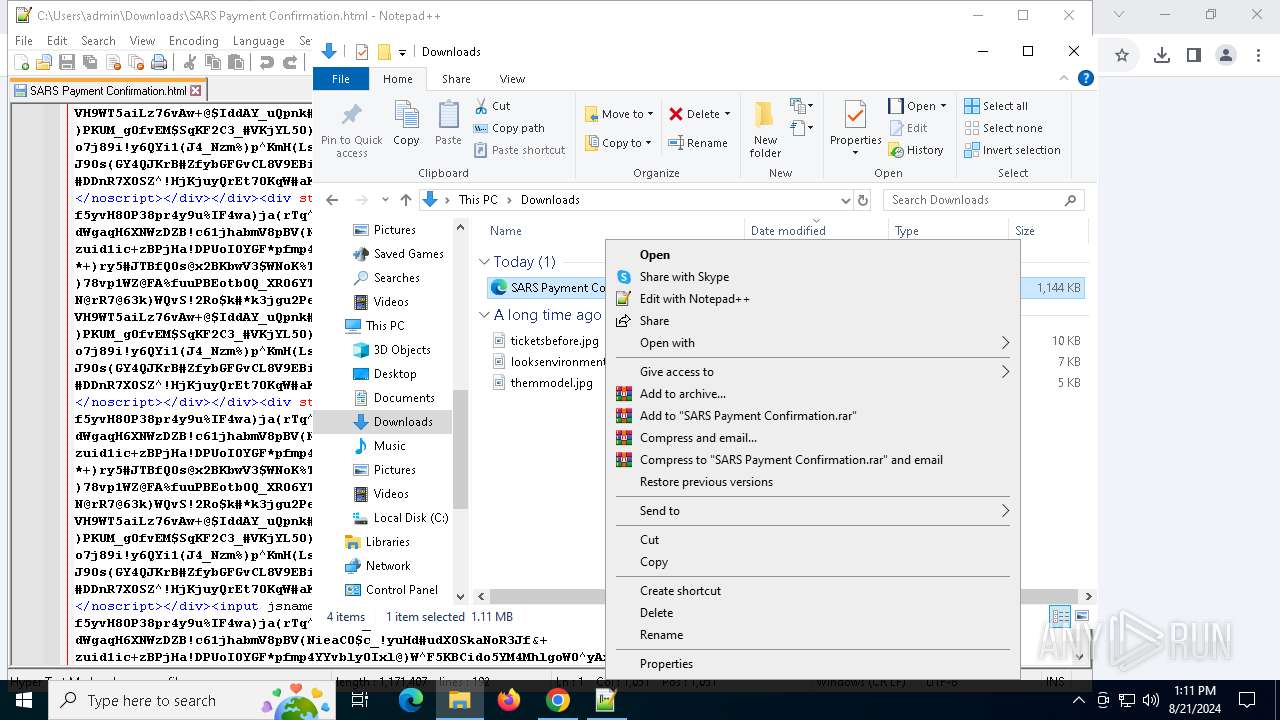The image size is (1280, 720).
Task: Open Task View on the taskbar
Action: 360,700
